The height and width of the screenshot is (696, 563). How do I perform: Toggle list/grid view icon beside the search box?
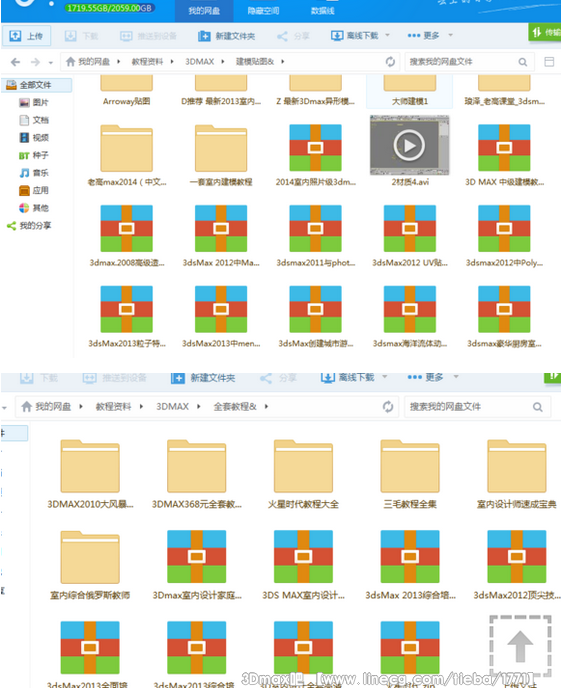549,62
